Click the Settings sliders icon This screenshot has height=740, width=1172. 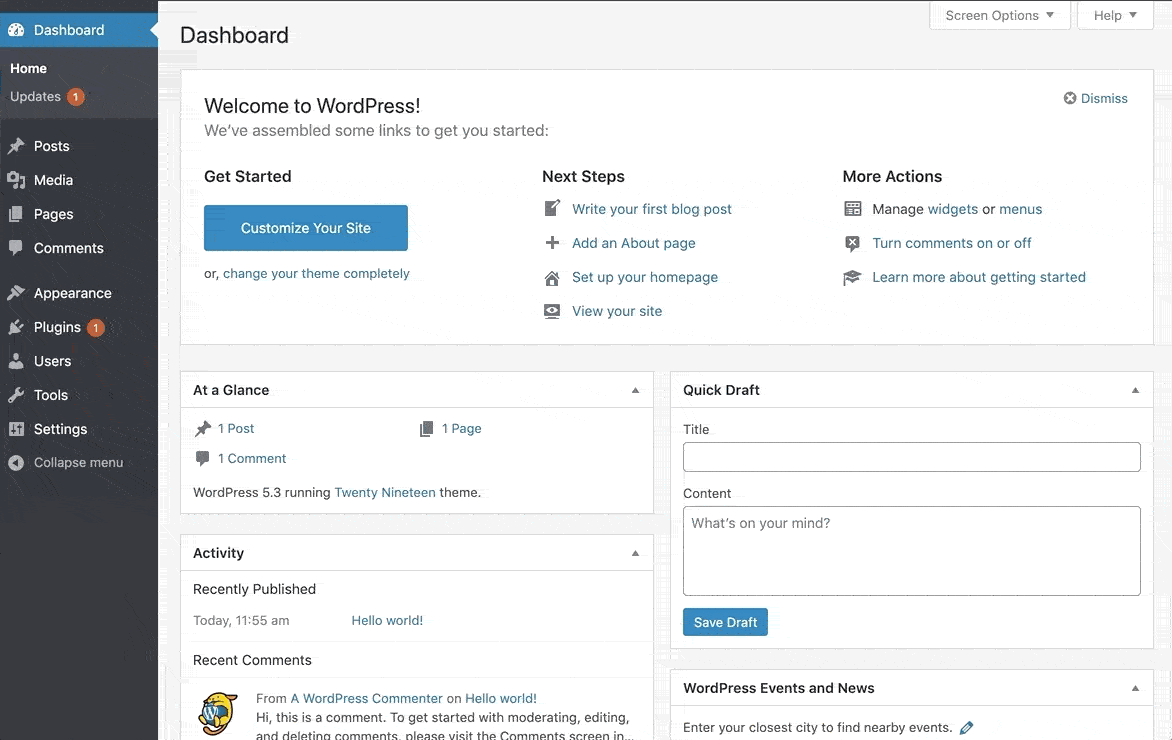coord(16,429)
